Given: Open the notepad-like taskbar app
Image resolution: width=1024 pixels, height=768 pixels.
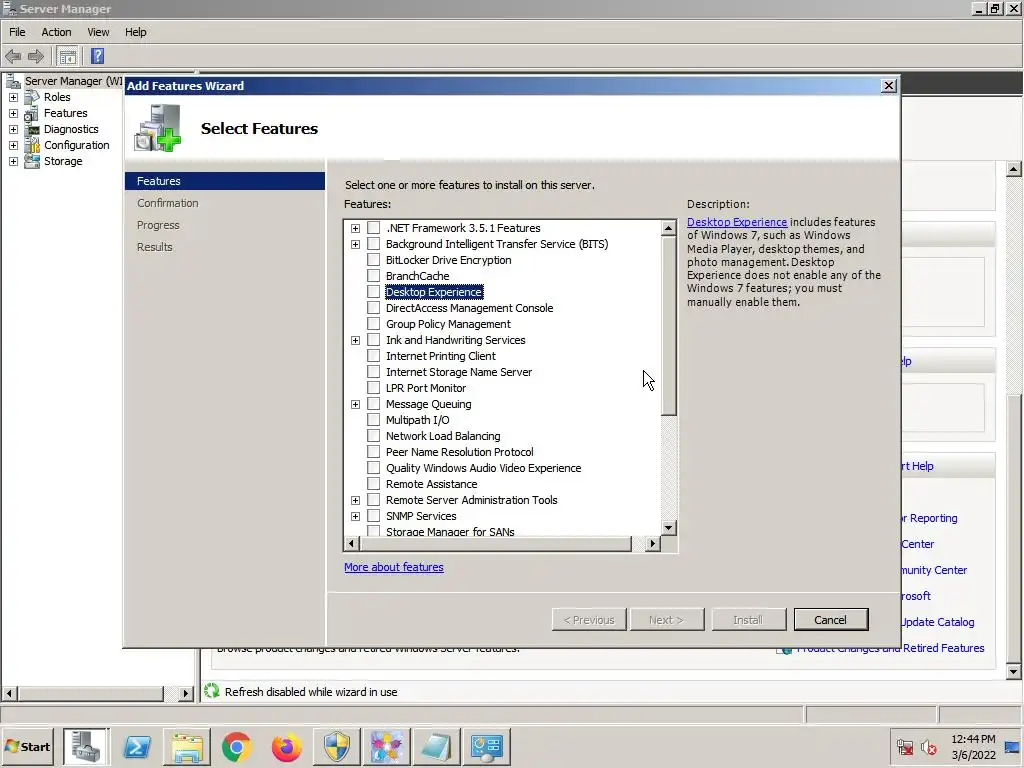Looking at the screenshot, I should coord(437,746).
